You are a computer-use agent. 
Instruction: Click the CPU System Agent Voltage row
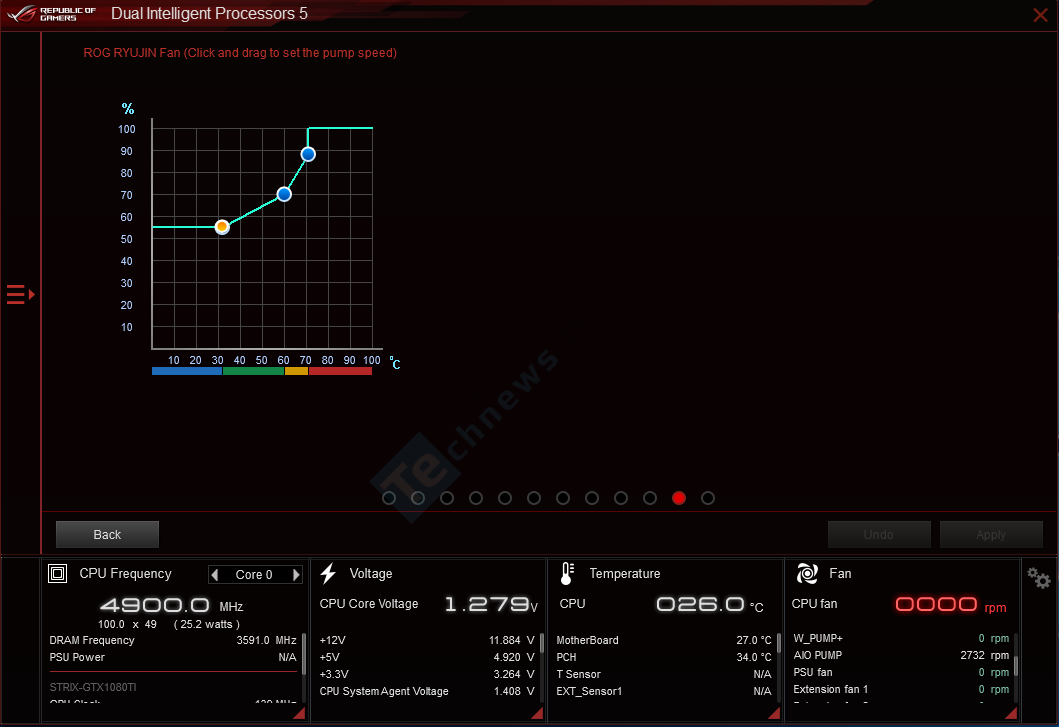click(427, 691)
